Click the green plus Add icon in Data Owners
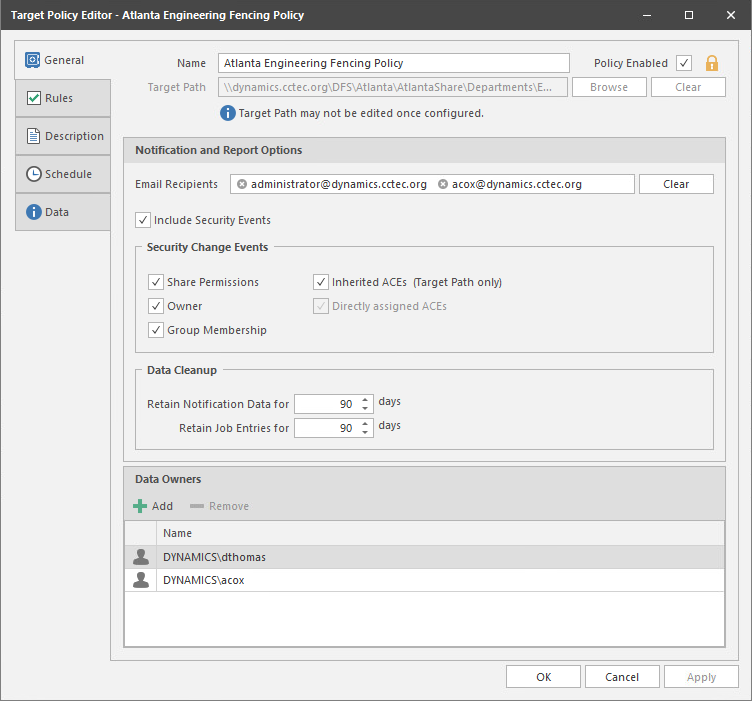This screenshot has width=752, height=701. click(x=140, y=506)
